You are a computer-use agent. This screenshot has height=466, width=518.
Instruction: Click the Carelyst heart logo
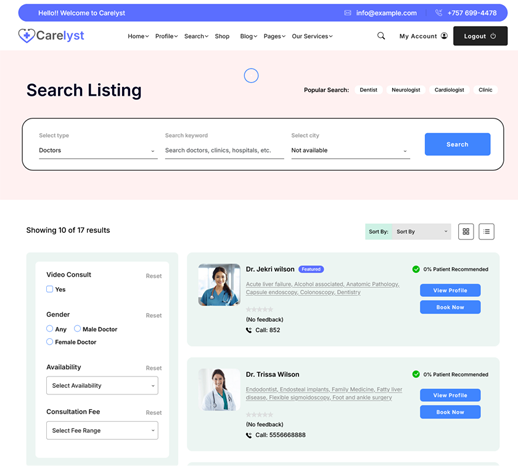point(26,35)
